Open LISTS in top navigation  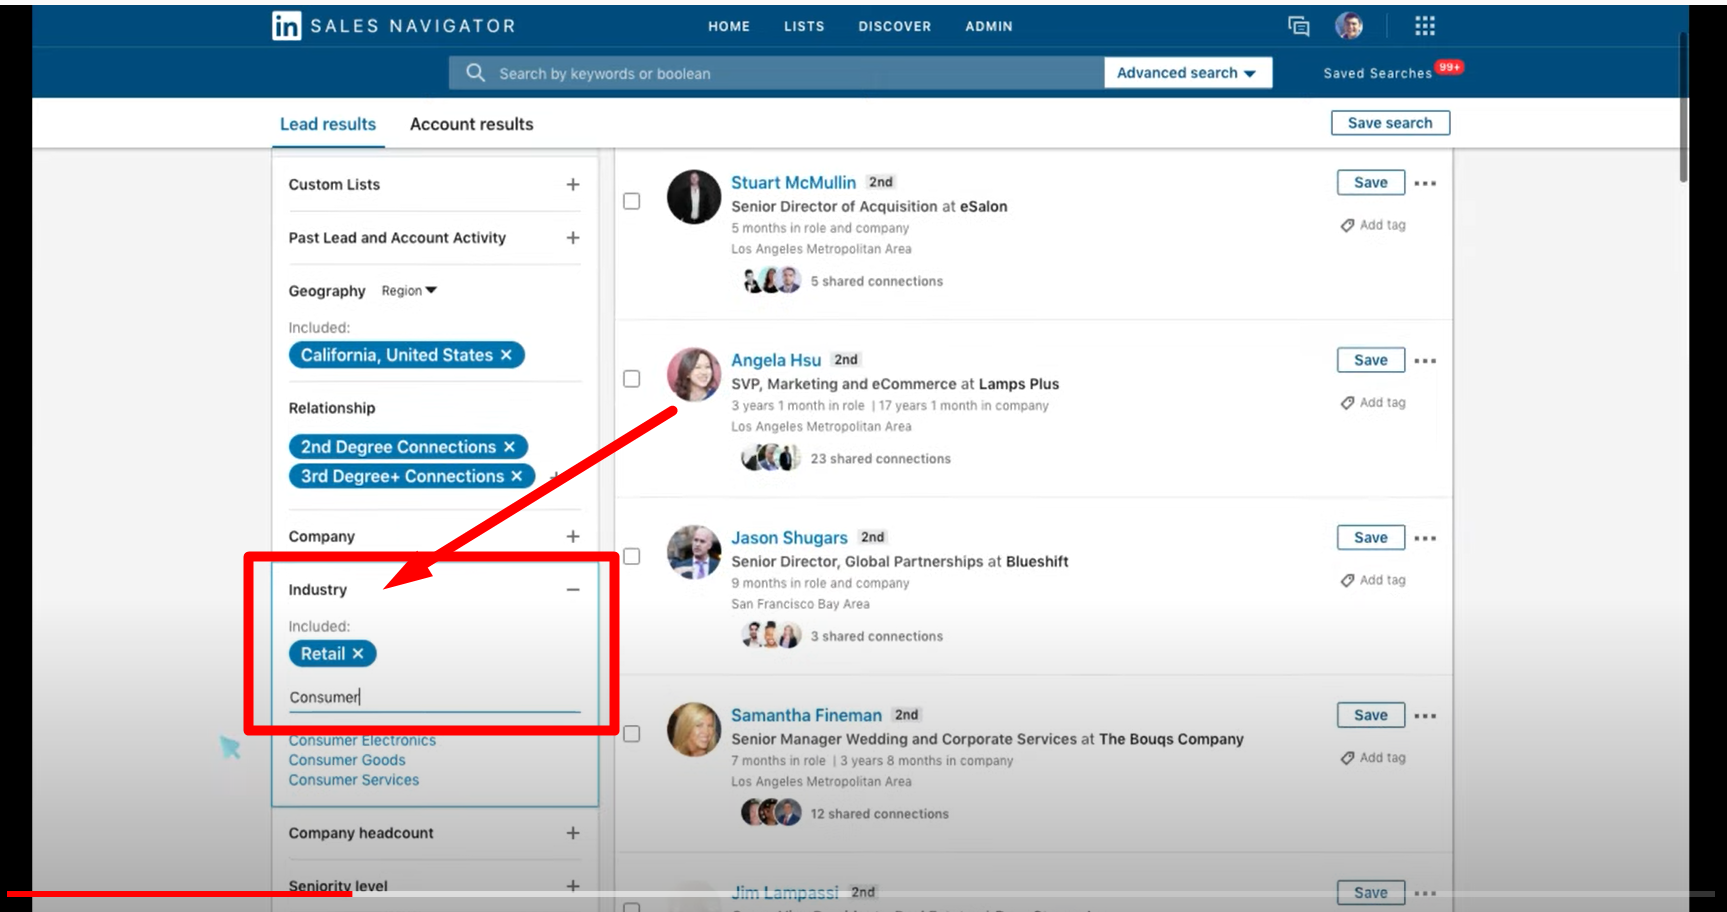[x=804, y=27]
